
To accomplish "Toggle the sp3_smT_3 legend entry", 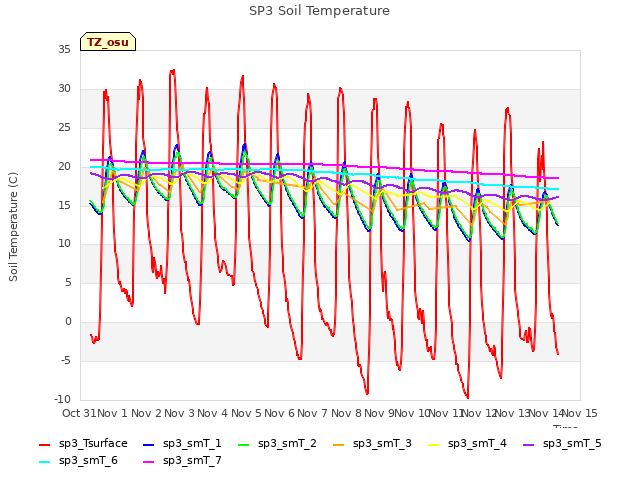I will (372, 444).
